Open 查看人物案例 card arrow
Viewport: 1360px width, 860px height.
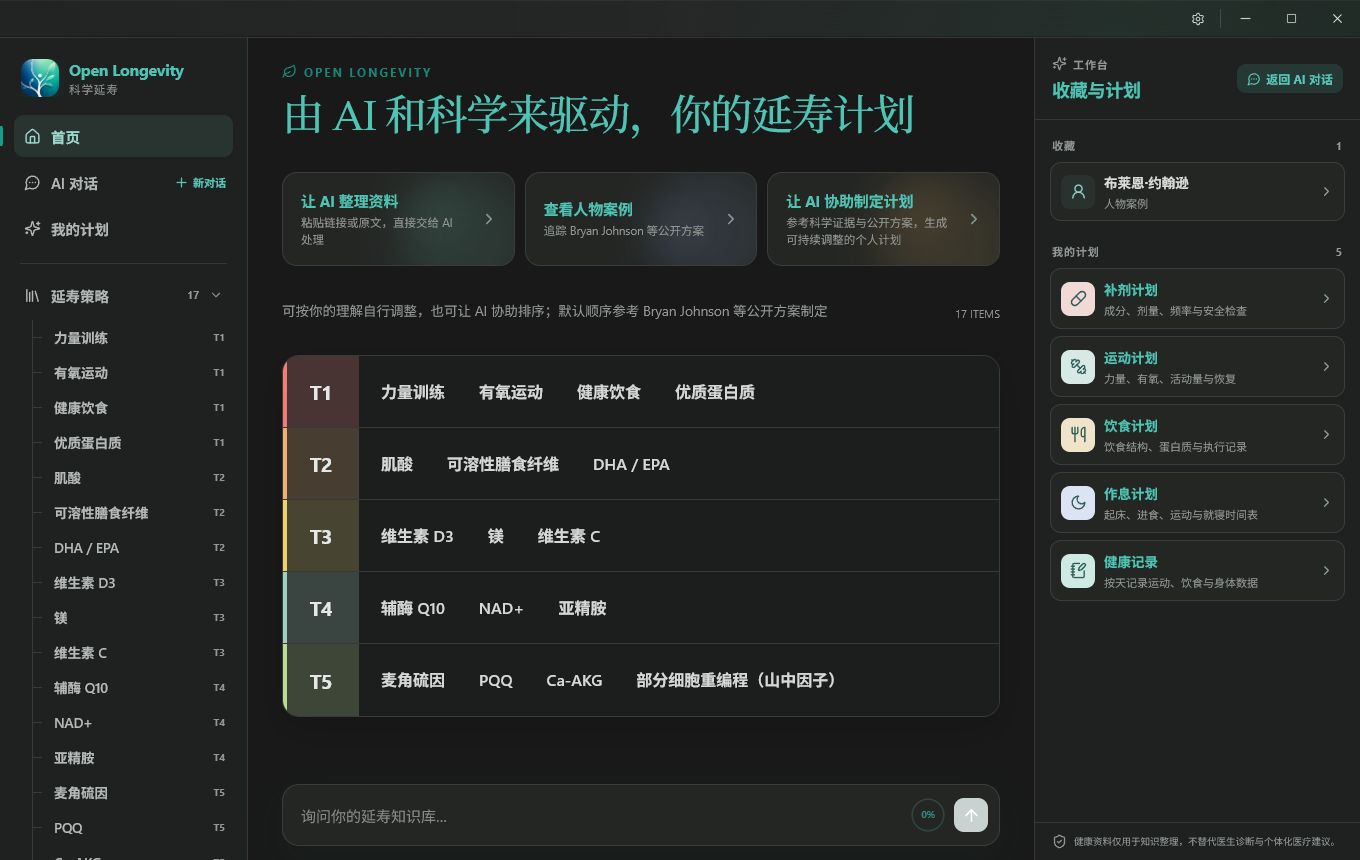click(731, 219)
